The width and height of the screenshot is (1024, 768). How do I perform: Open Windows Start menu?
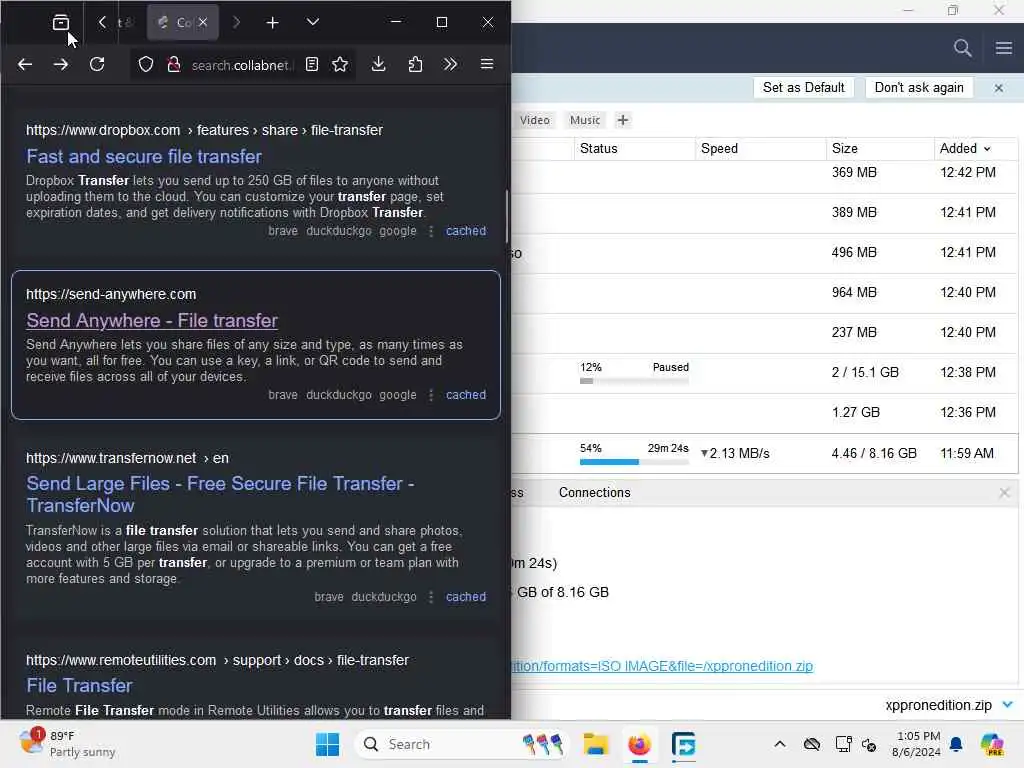[327, 744]
